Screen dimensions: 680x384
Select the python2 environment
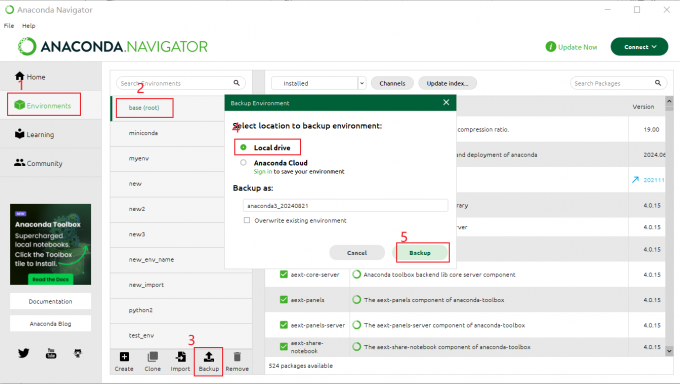[x=181, y=310]
